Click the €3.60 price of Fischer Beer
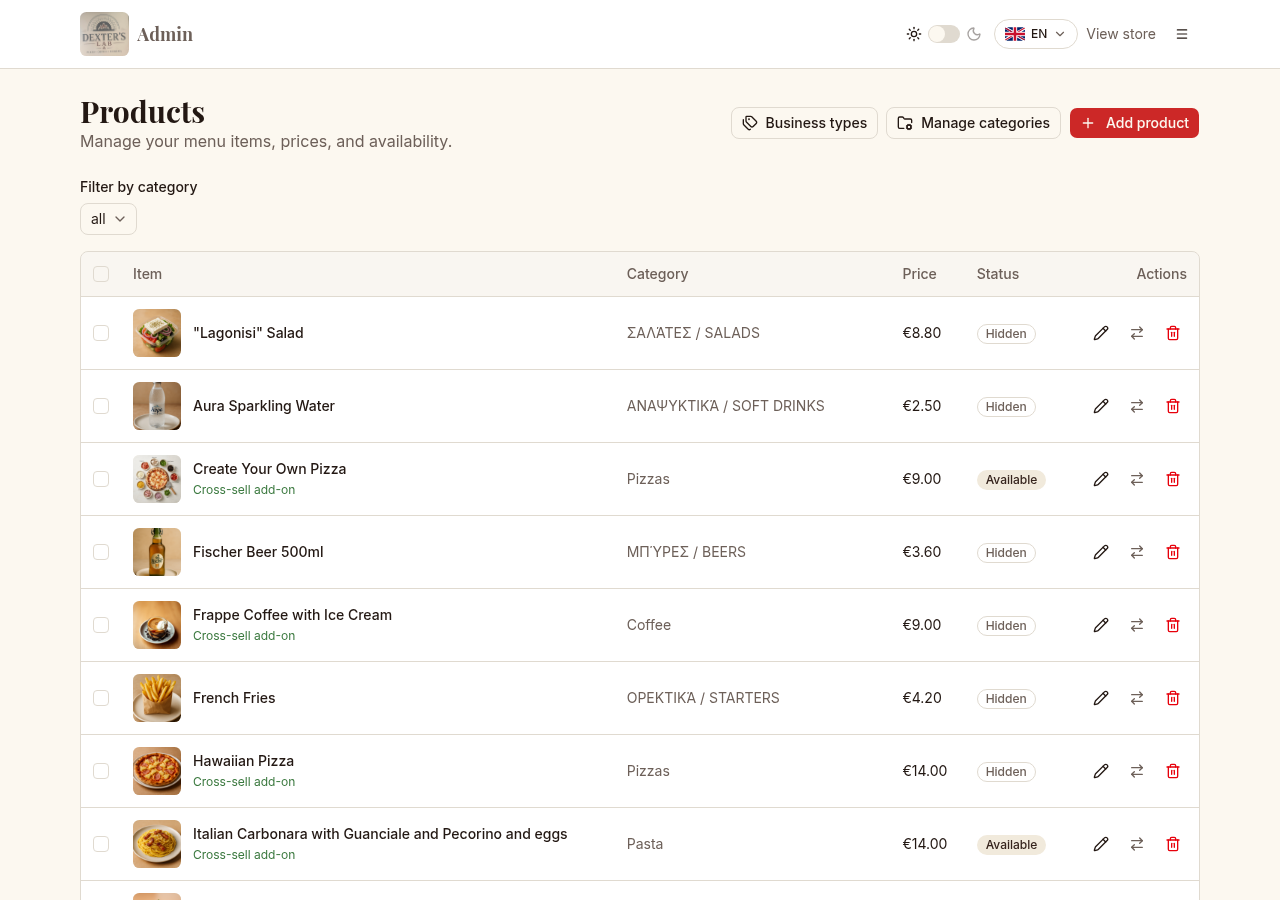Viewport: 1280px width, 900px height. (921, 552)
